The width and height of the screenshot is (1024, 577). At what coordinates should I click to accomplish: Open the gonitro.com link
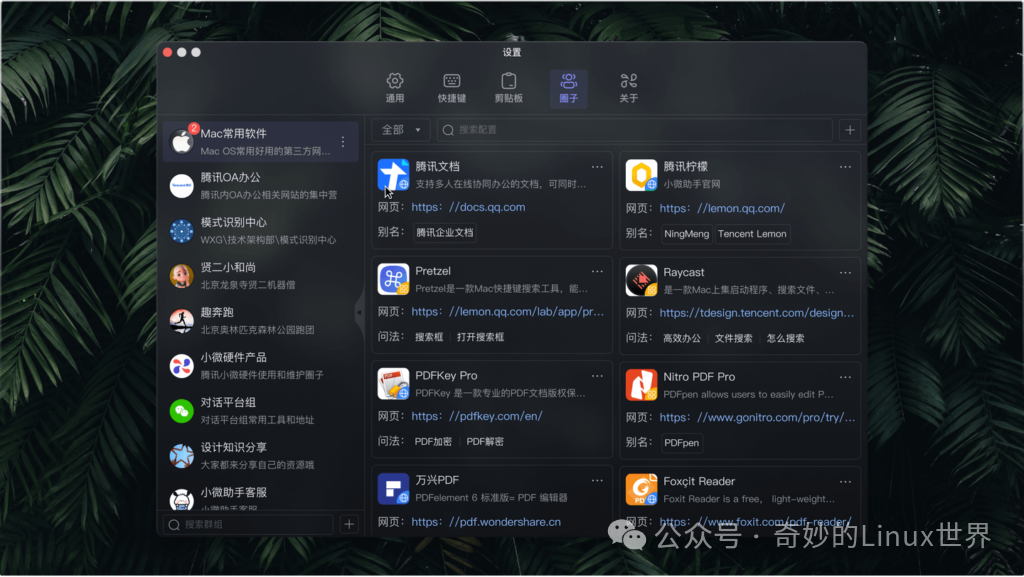coord(757,417)
